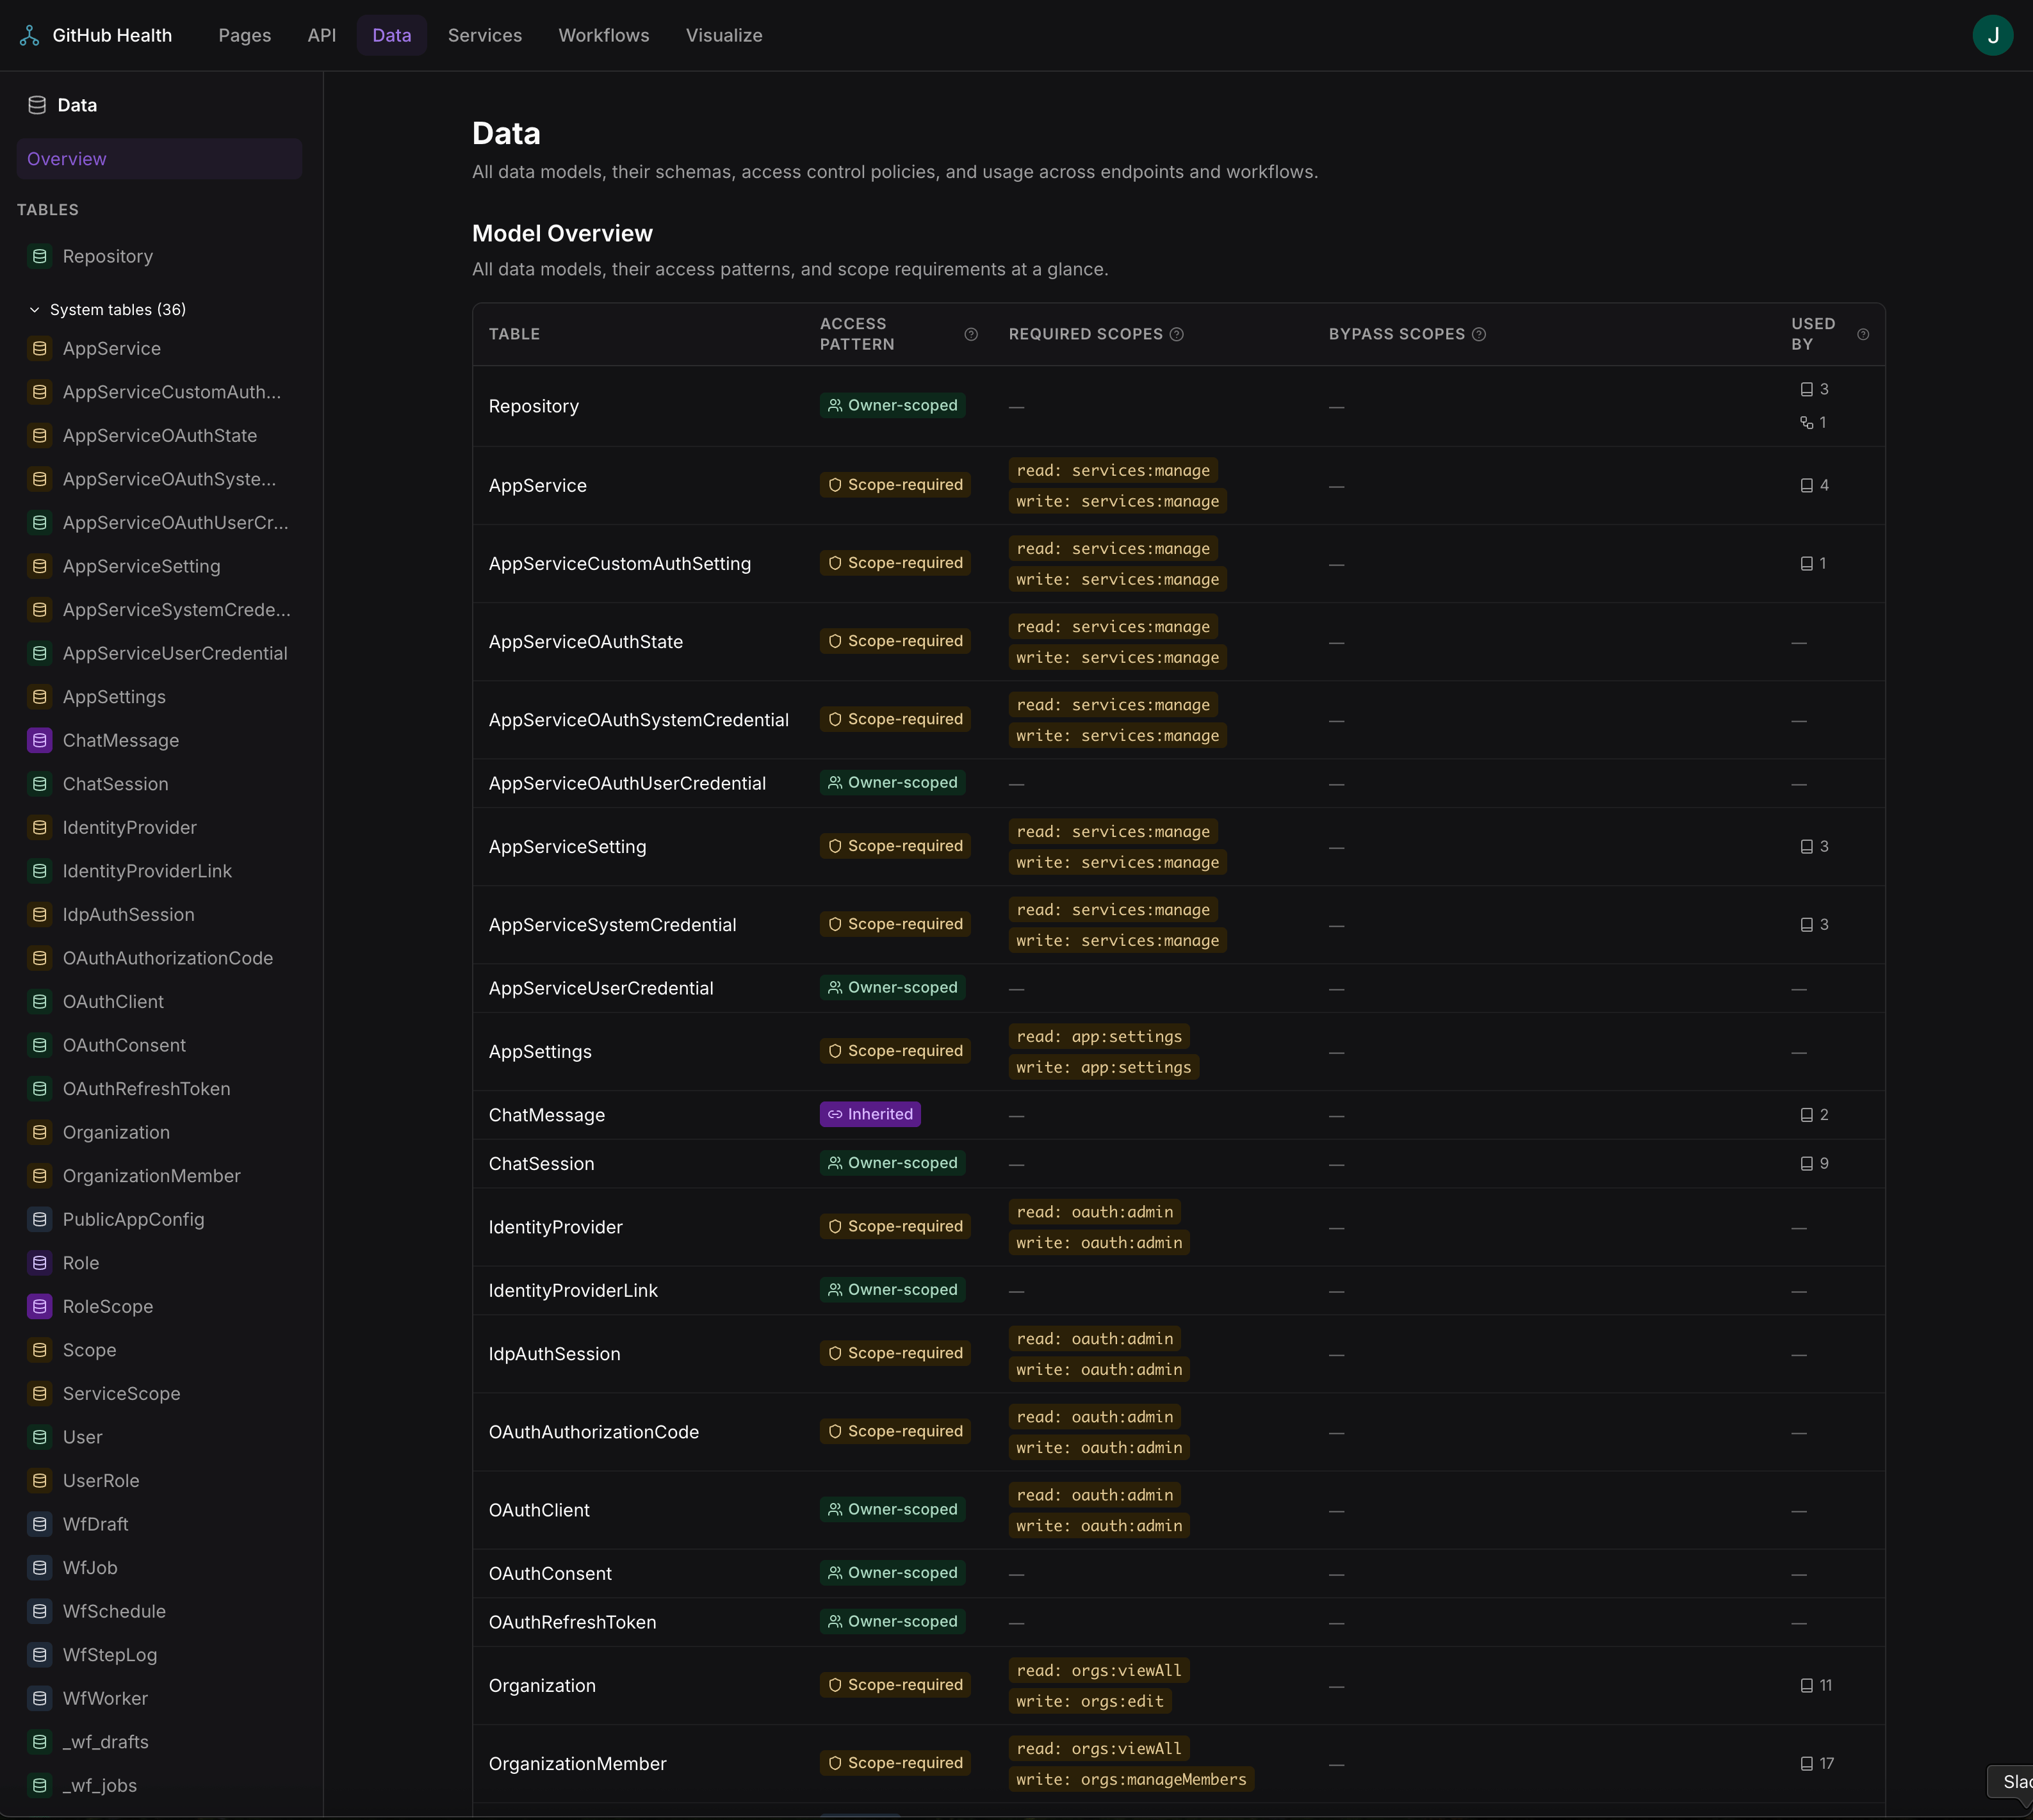The height and width of the screenshot is (1820, 2033).
Task: Click the Role table icon in sidebar
Action: 40,1263
